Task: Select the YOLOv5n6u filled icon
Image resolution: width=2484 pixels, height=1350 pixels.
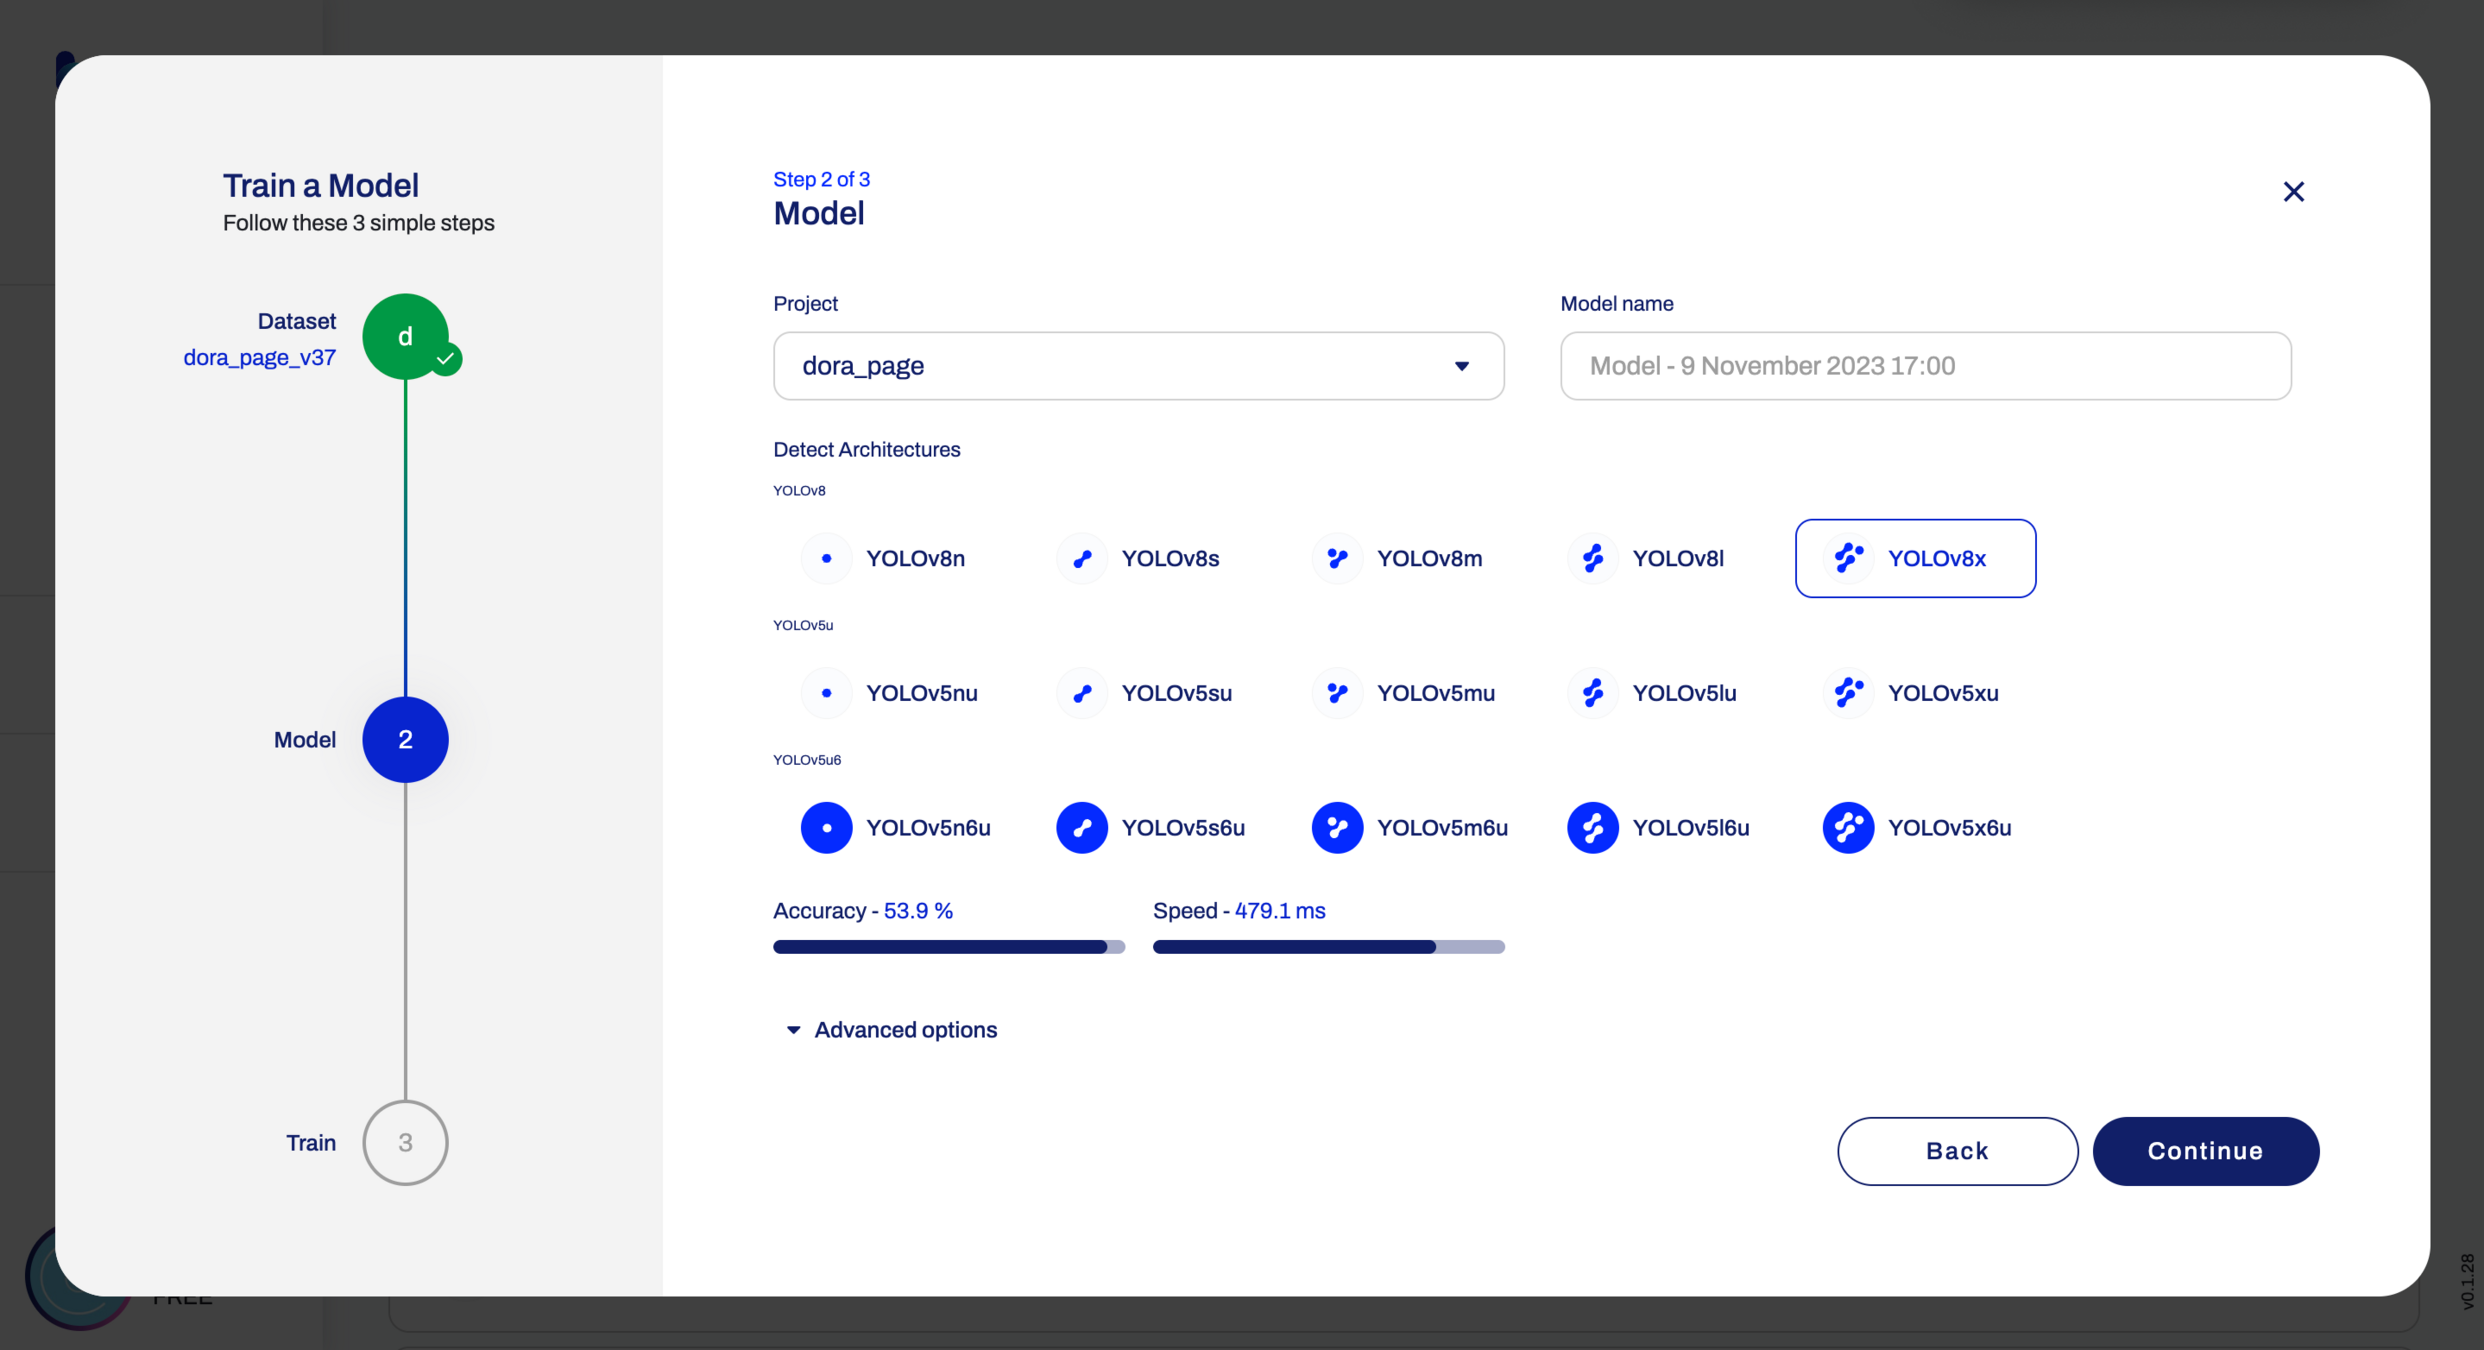Action: (x=826, y=828)
